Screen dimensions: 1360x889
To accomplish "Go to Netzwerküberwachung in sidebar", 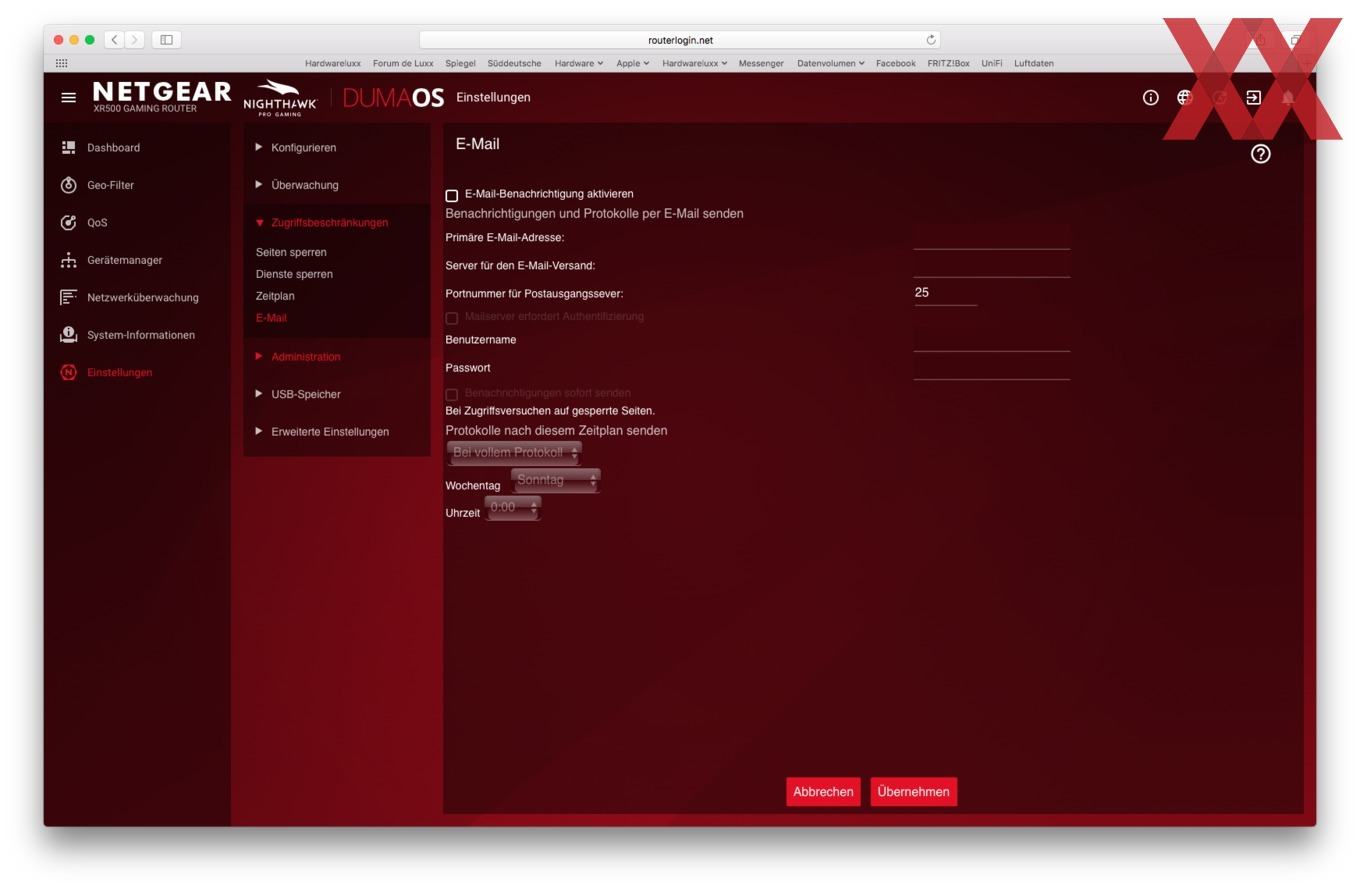I will (x=143, y=297).
